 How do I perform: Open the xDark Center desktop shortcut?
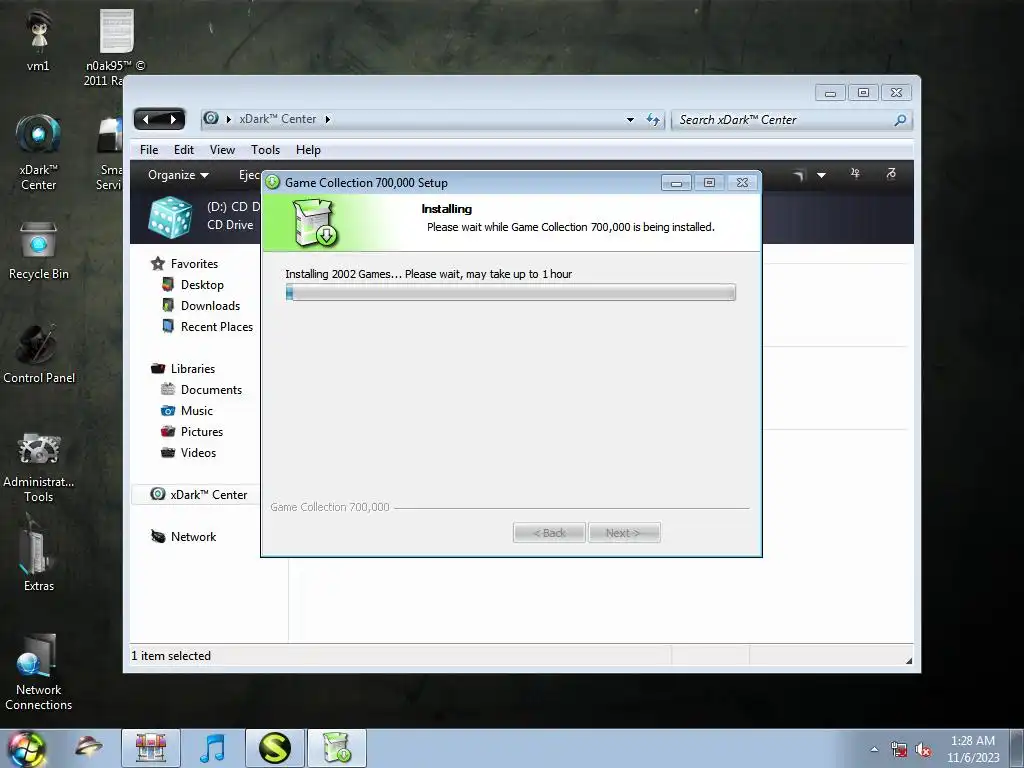point(39,152)
